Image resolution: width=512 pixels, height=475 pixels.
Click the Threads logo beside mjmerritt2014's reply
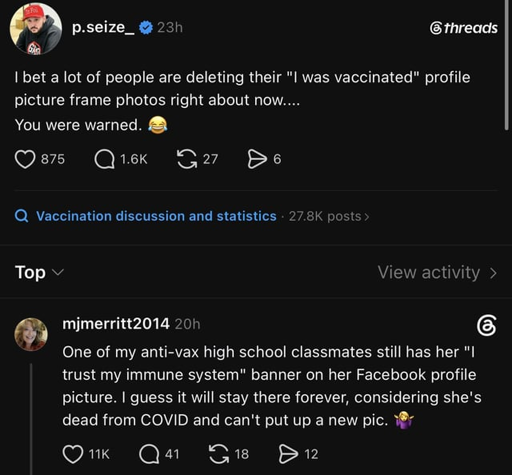(487, 326)
